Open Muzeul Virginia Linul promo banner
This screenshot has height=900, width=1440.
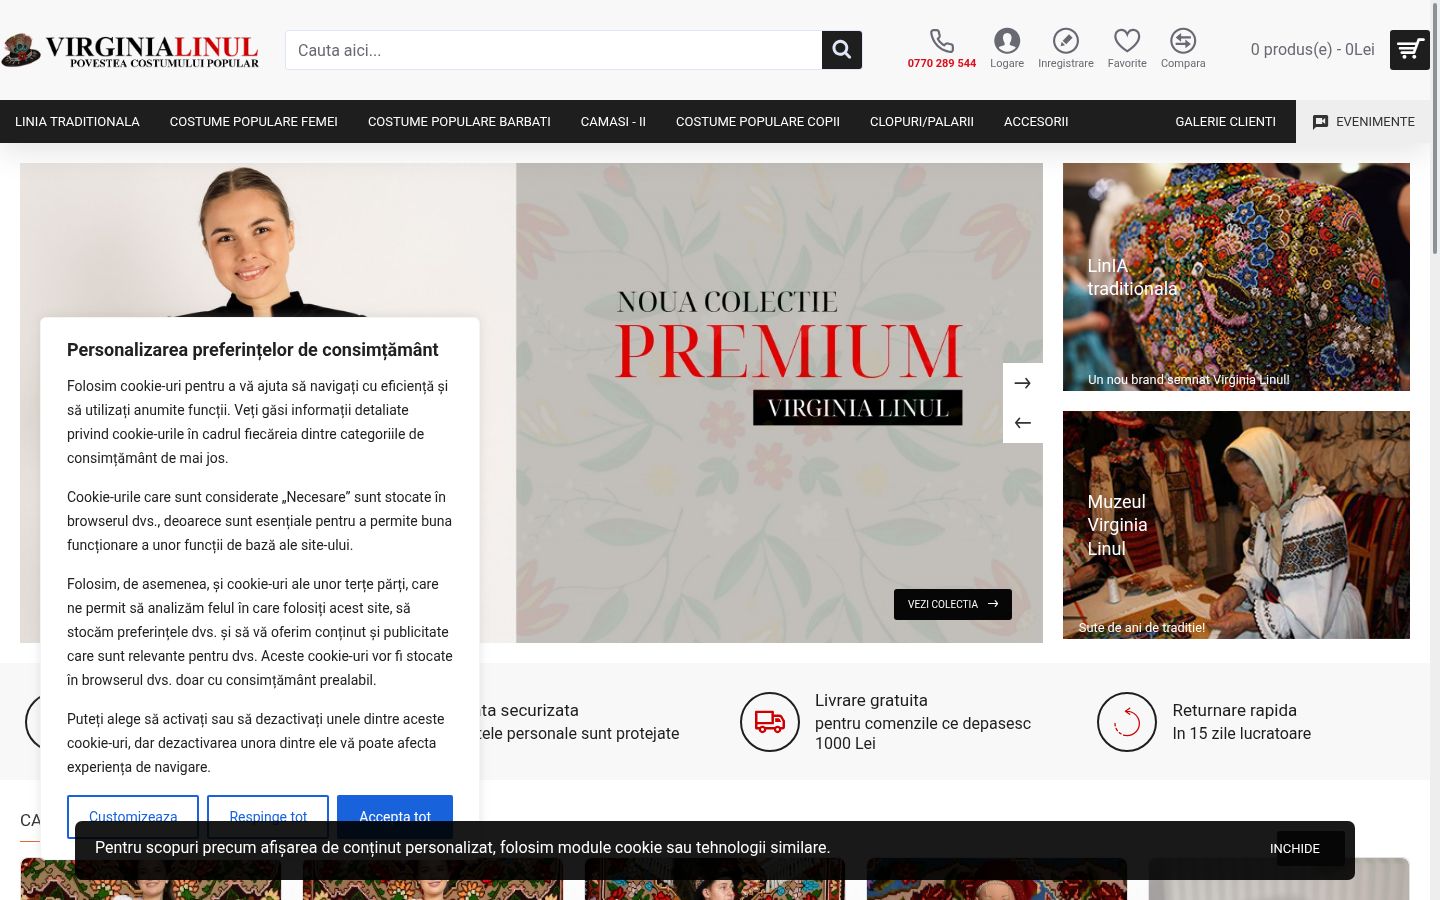point(1236,525)
